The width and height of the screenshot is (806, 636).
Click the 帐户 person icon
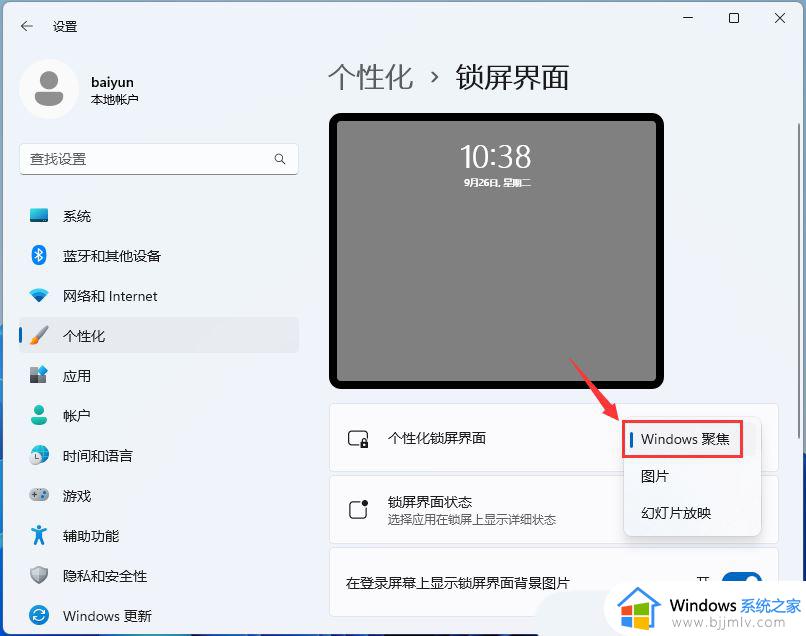click(39, 415)
